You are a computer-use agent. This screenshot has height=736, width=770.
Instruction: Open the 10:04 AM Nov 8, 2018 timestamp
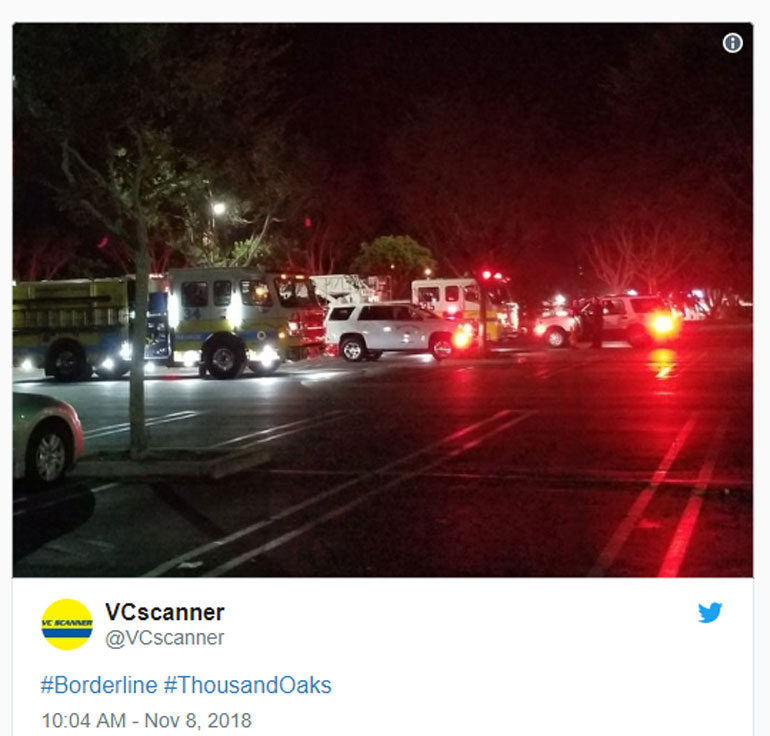click(146, 721)
